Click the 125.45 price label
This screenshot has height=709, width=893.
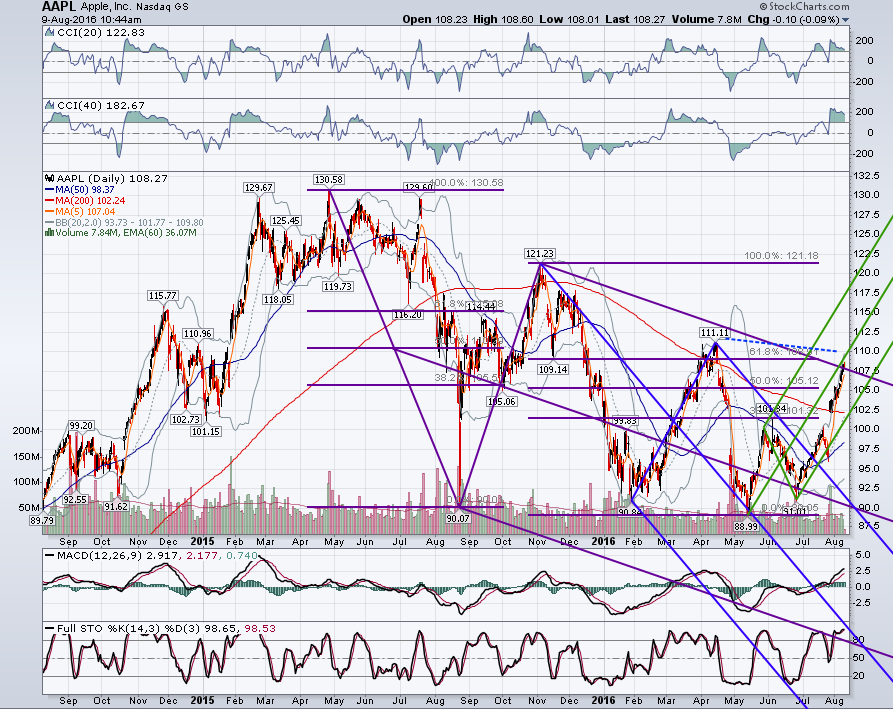(285, 220)
